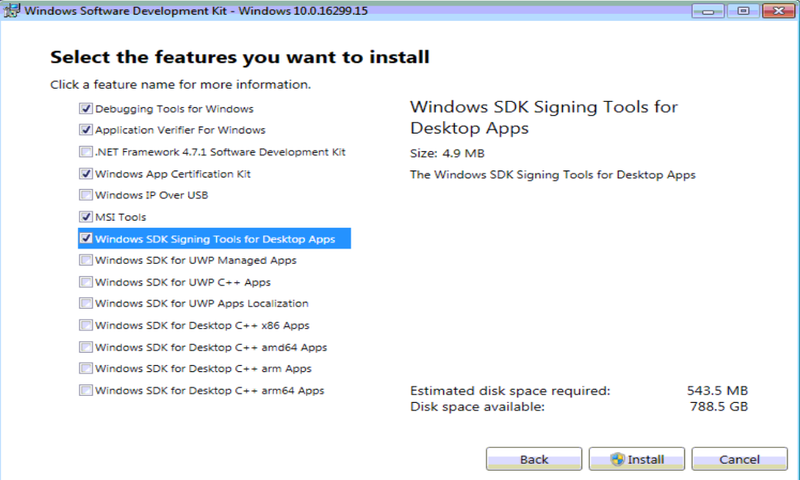Check Windows SDK for Desktop C++ arm Apps
This screenshot has width=800, height=480.
pos(86,369)
